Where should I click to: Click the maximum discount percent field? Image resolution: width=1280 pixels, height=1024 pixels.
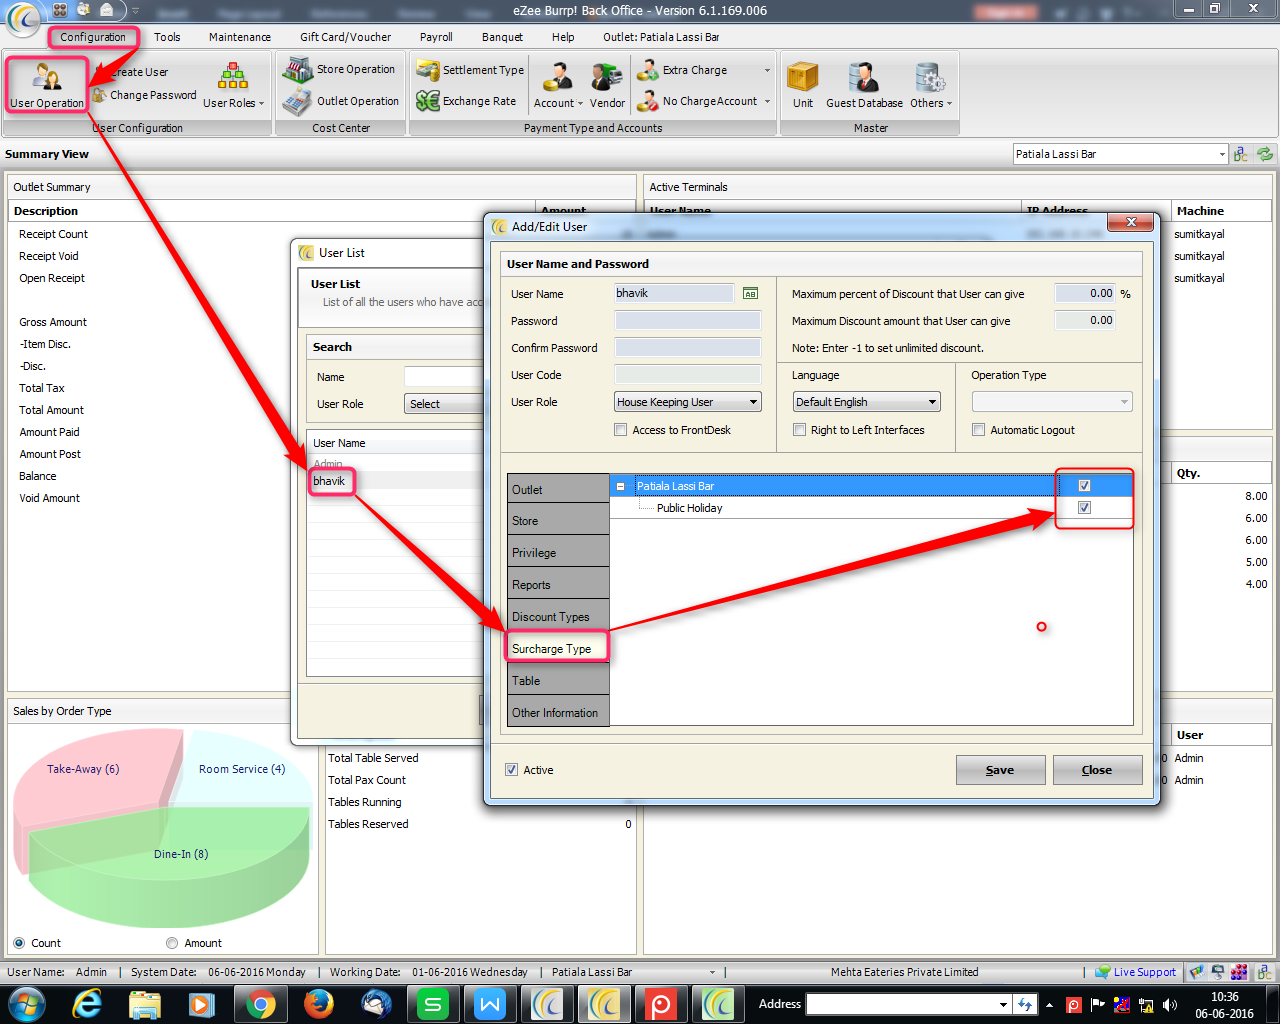click(x=1085, y=293)
